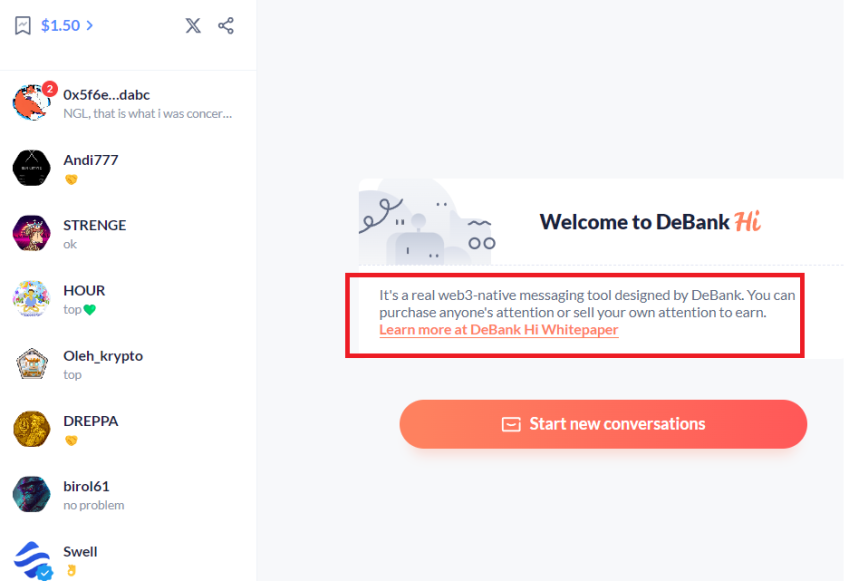The width and height of the screenshot is (849, 581).
Task: Click HOUR's colorful avatar
Action: point(31,298)
